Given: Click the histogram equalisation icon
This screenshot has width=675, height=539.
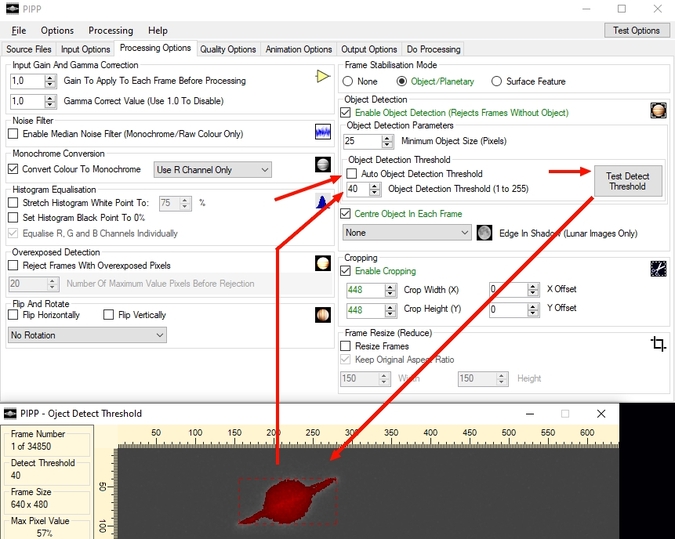Looking at the screenshot, I should [x=322, y=202].
